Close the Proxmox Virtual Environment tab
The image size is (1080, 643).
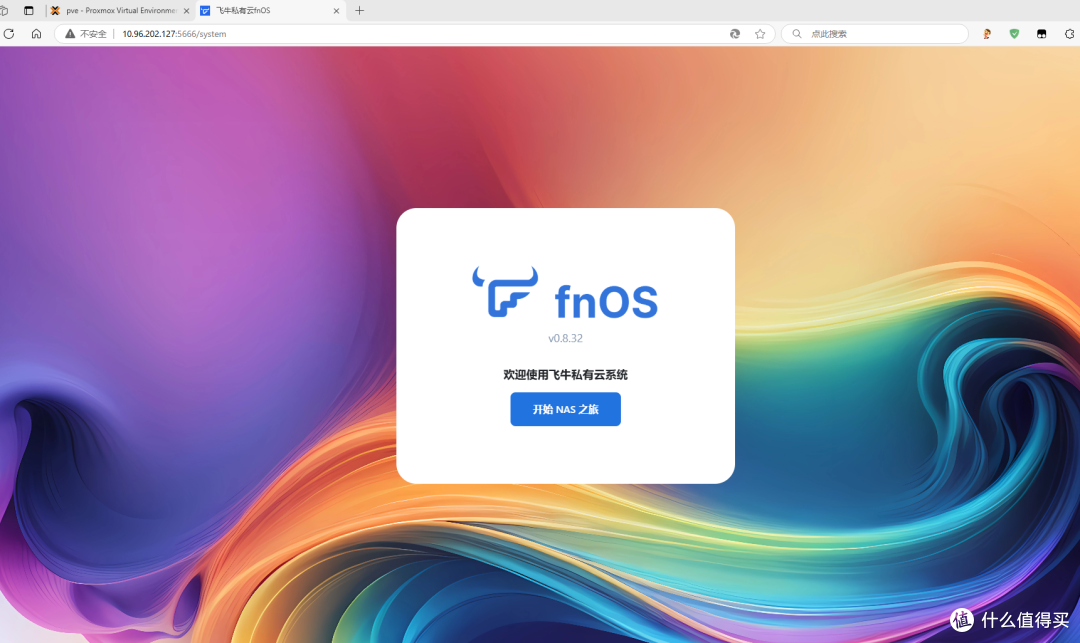pyautogui.click(x=186, y=10)
